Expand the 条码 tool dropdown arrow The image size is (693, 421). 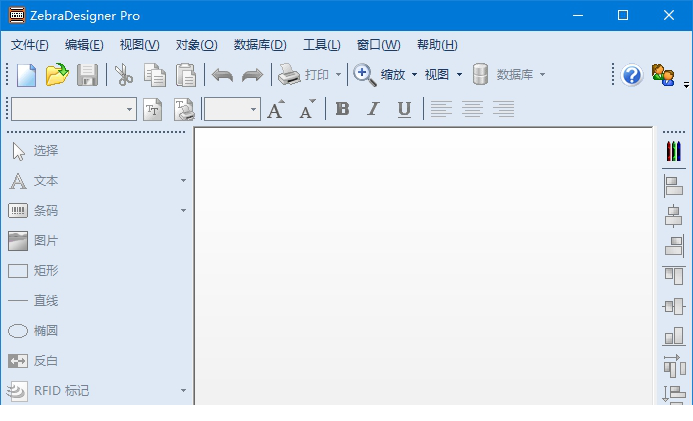coord(183,211)
